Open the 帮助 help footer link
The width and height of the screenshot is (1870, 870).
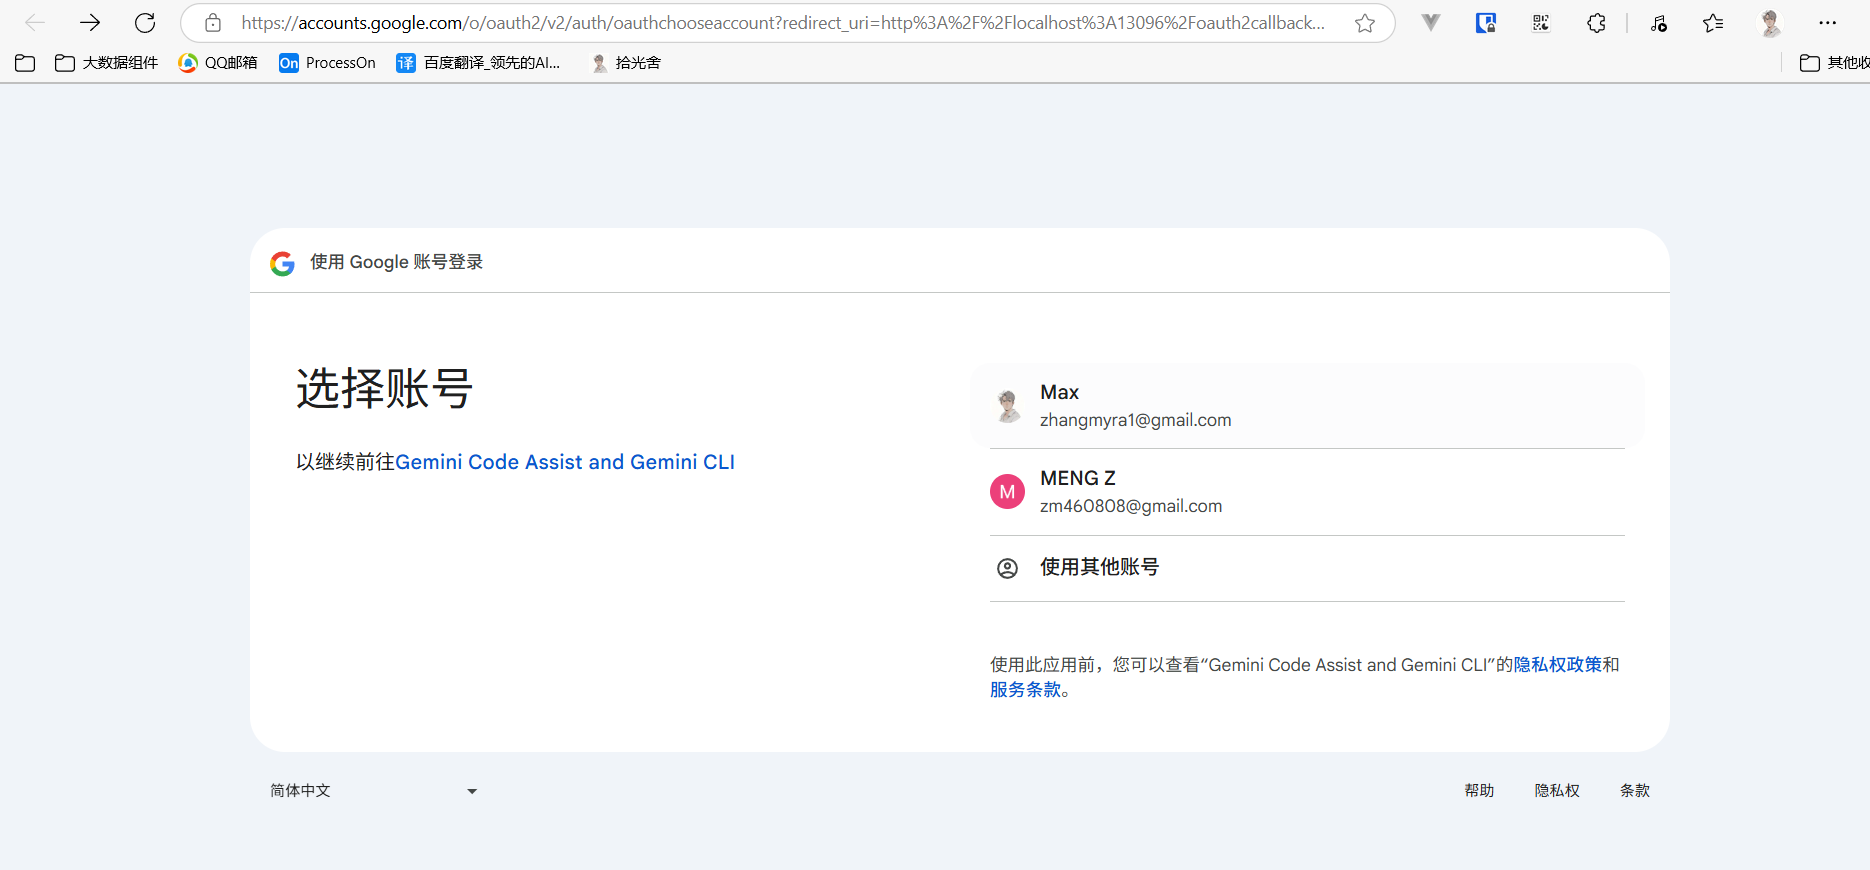(x=1479, y=791)
